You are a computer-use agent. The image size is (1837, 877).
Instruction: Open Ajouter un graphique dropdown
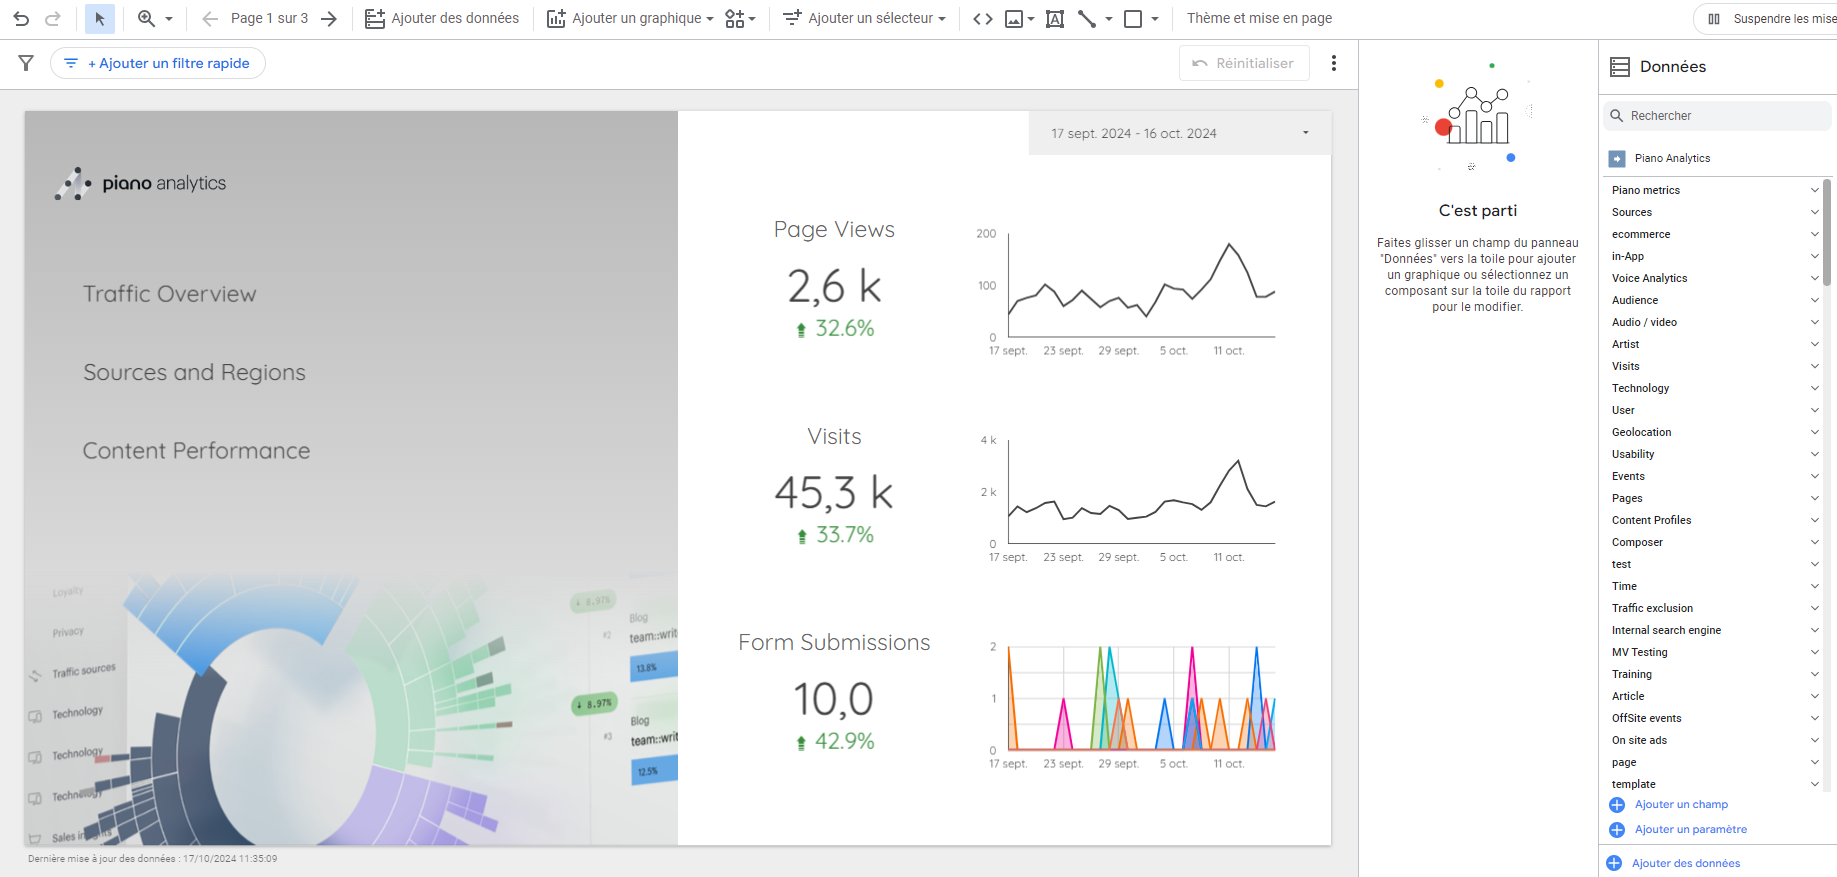point(630,18)
